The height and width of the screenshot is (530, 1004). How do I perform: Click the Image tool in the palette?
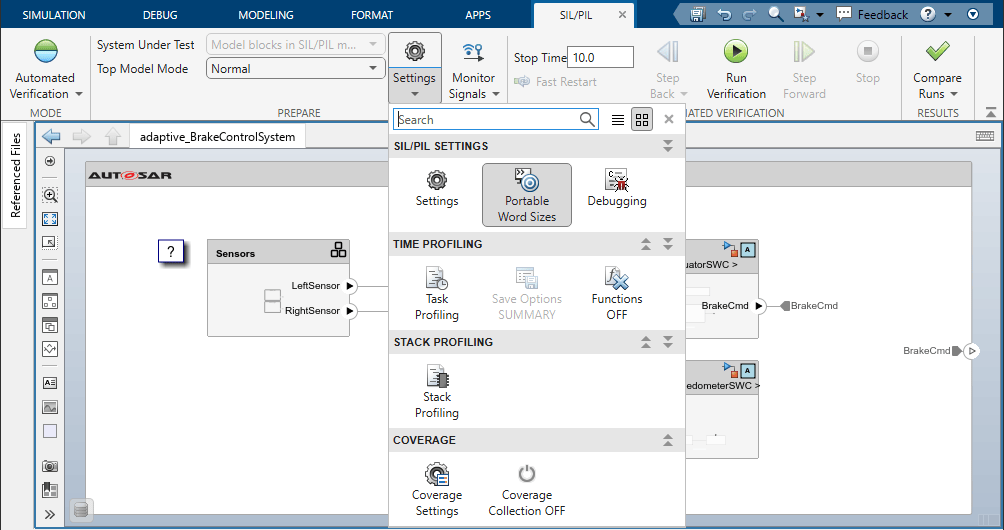(x=50, y=406)
